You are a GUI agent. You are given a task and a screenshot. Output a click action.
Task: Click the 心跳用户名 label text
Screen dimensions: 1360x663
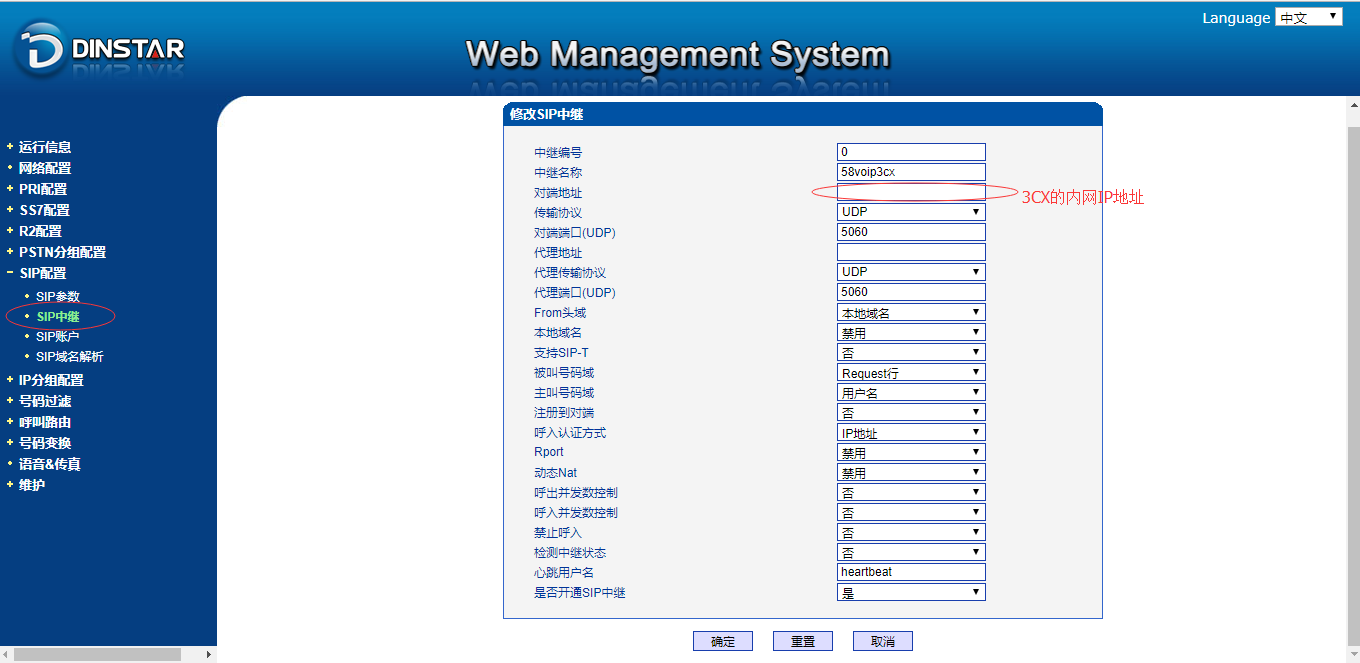coord(564,572)
